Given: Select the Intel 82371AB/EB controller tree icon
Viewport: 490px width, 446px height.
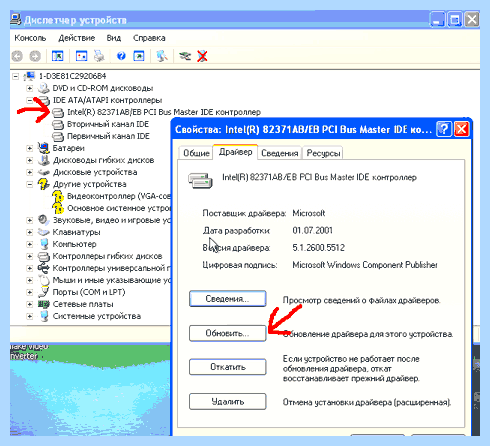Looking at the screenshot, I should click(58, 112).
